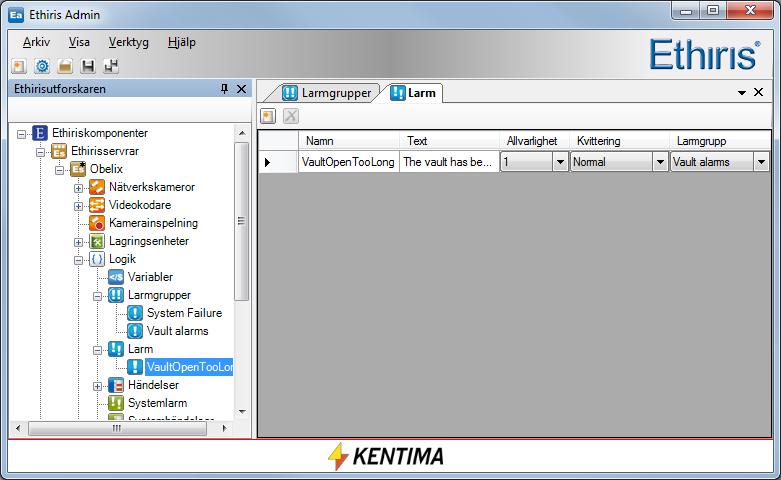Image resolution: width=781 pixels, height=480 pixels.
Task: Sort by the Kvittering column header
Action: (620, 141)
